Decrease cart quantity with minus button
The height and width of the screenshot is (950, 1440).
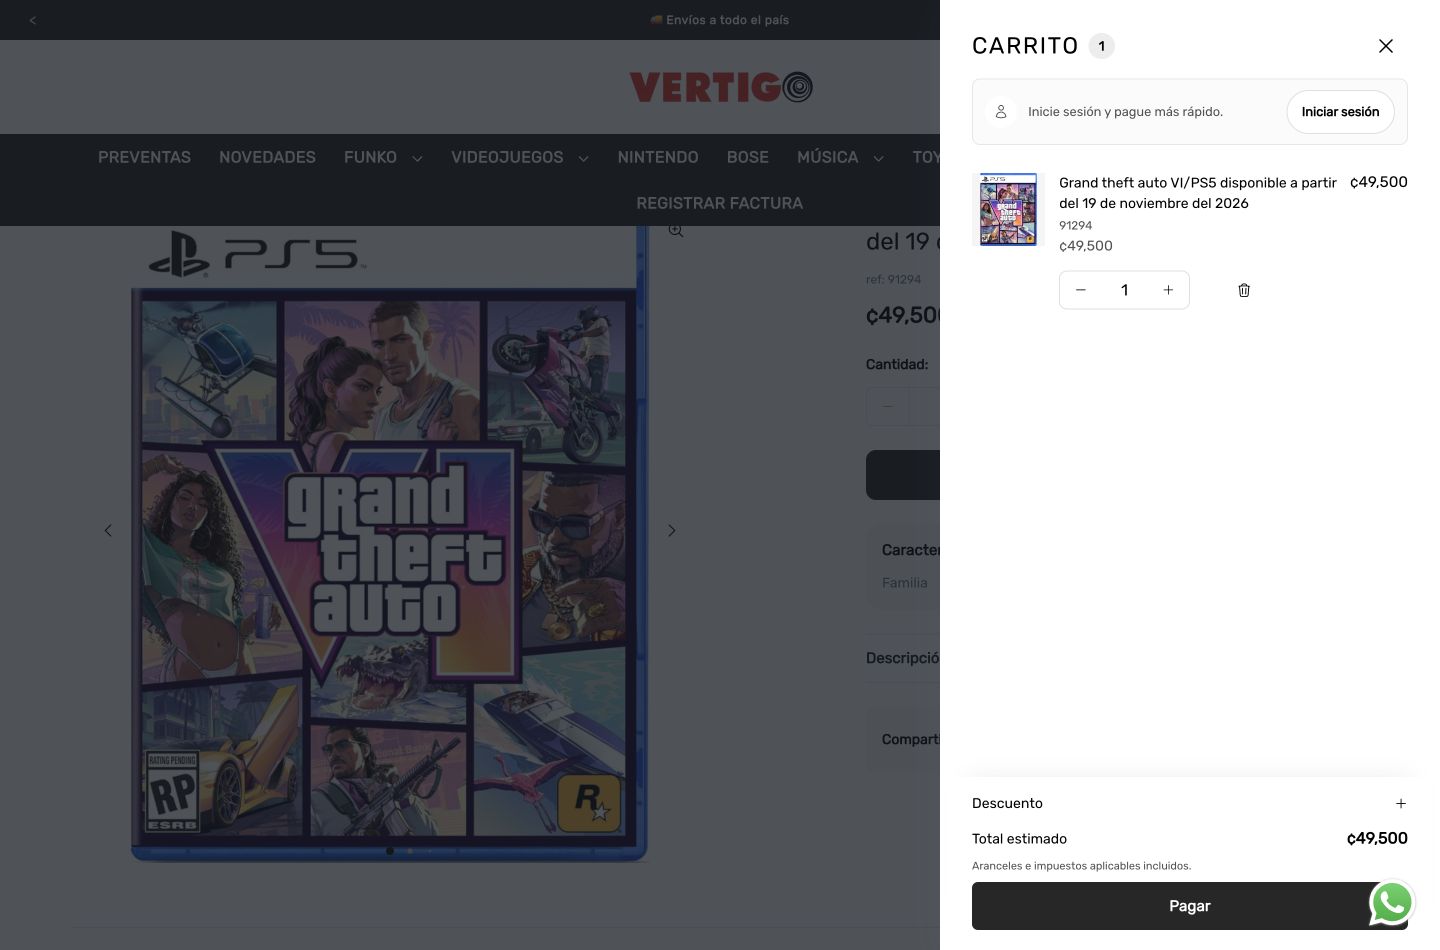tap(1080, 290)
